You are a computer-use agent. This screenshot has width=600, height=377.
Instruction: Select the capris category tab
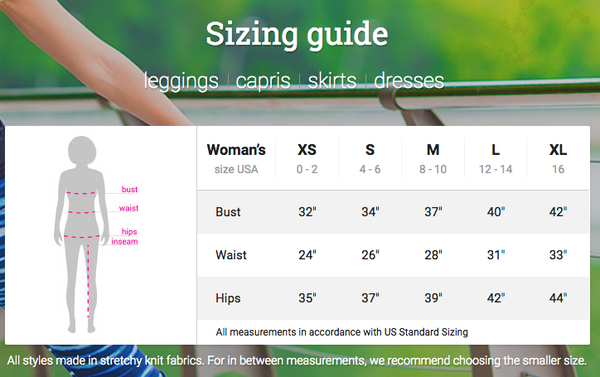tap(263, 82)
